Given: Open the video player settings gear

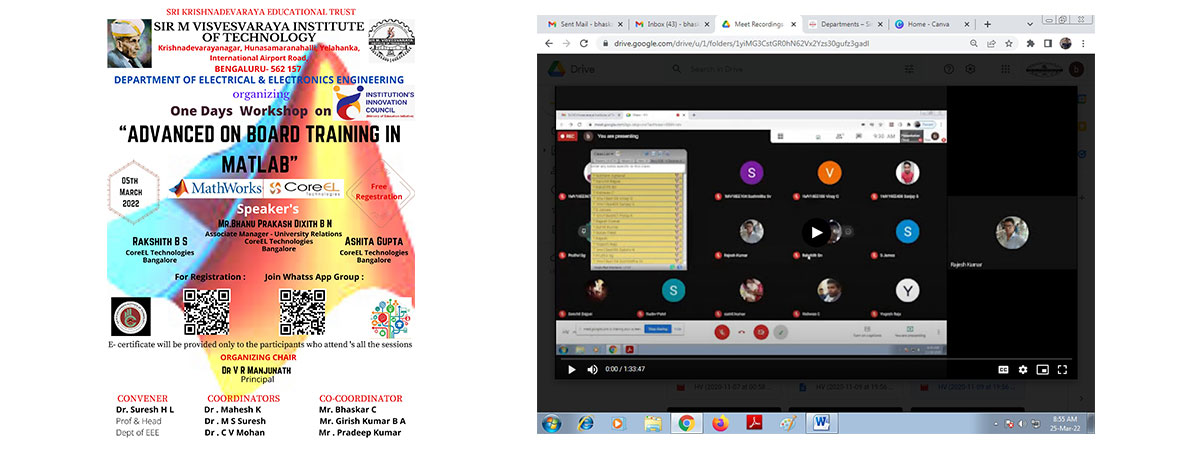Looking at the screenshot, I should 1023,369.
